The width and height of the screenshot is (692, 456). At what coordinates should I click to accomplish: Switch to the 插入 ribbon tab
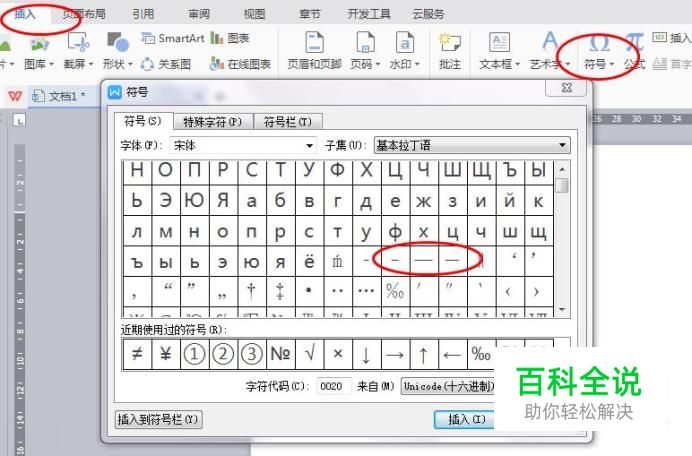25,14
